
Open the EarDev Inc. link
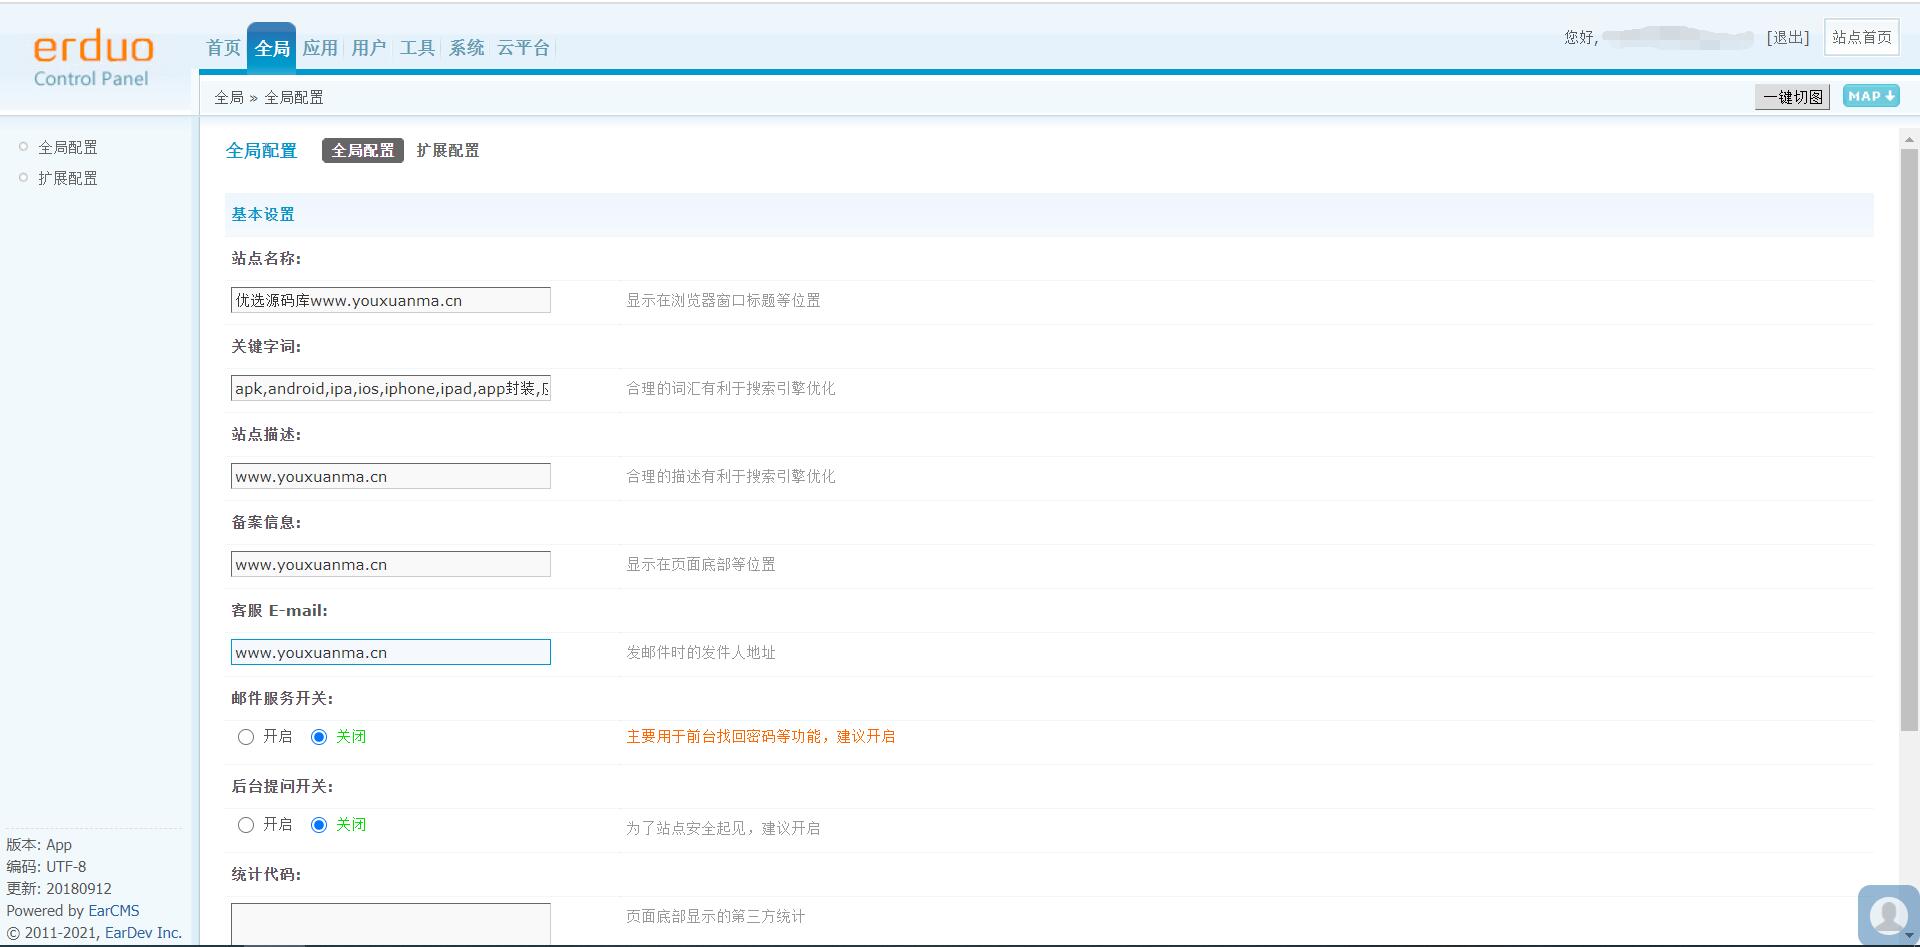point(143,933)
